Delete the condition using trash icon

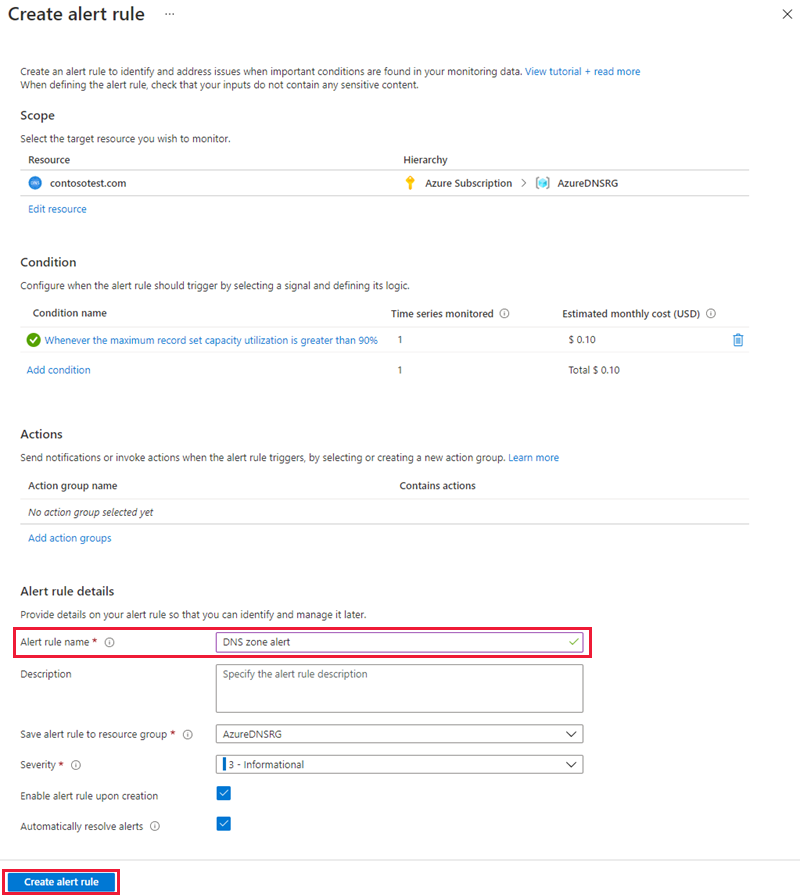coord(738,340)
